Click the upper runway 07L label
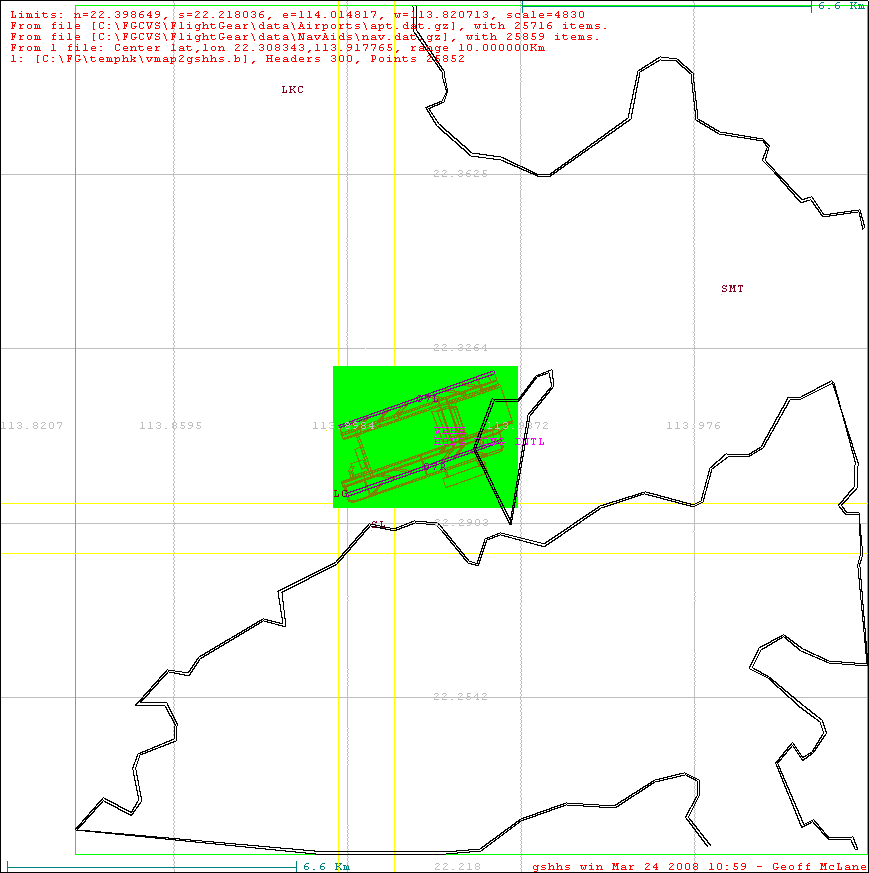 coord(428,398)
